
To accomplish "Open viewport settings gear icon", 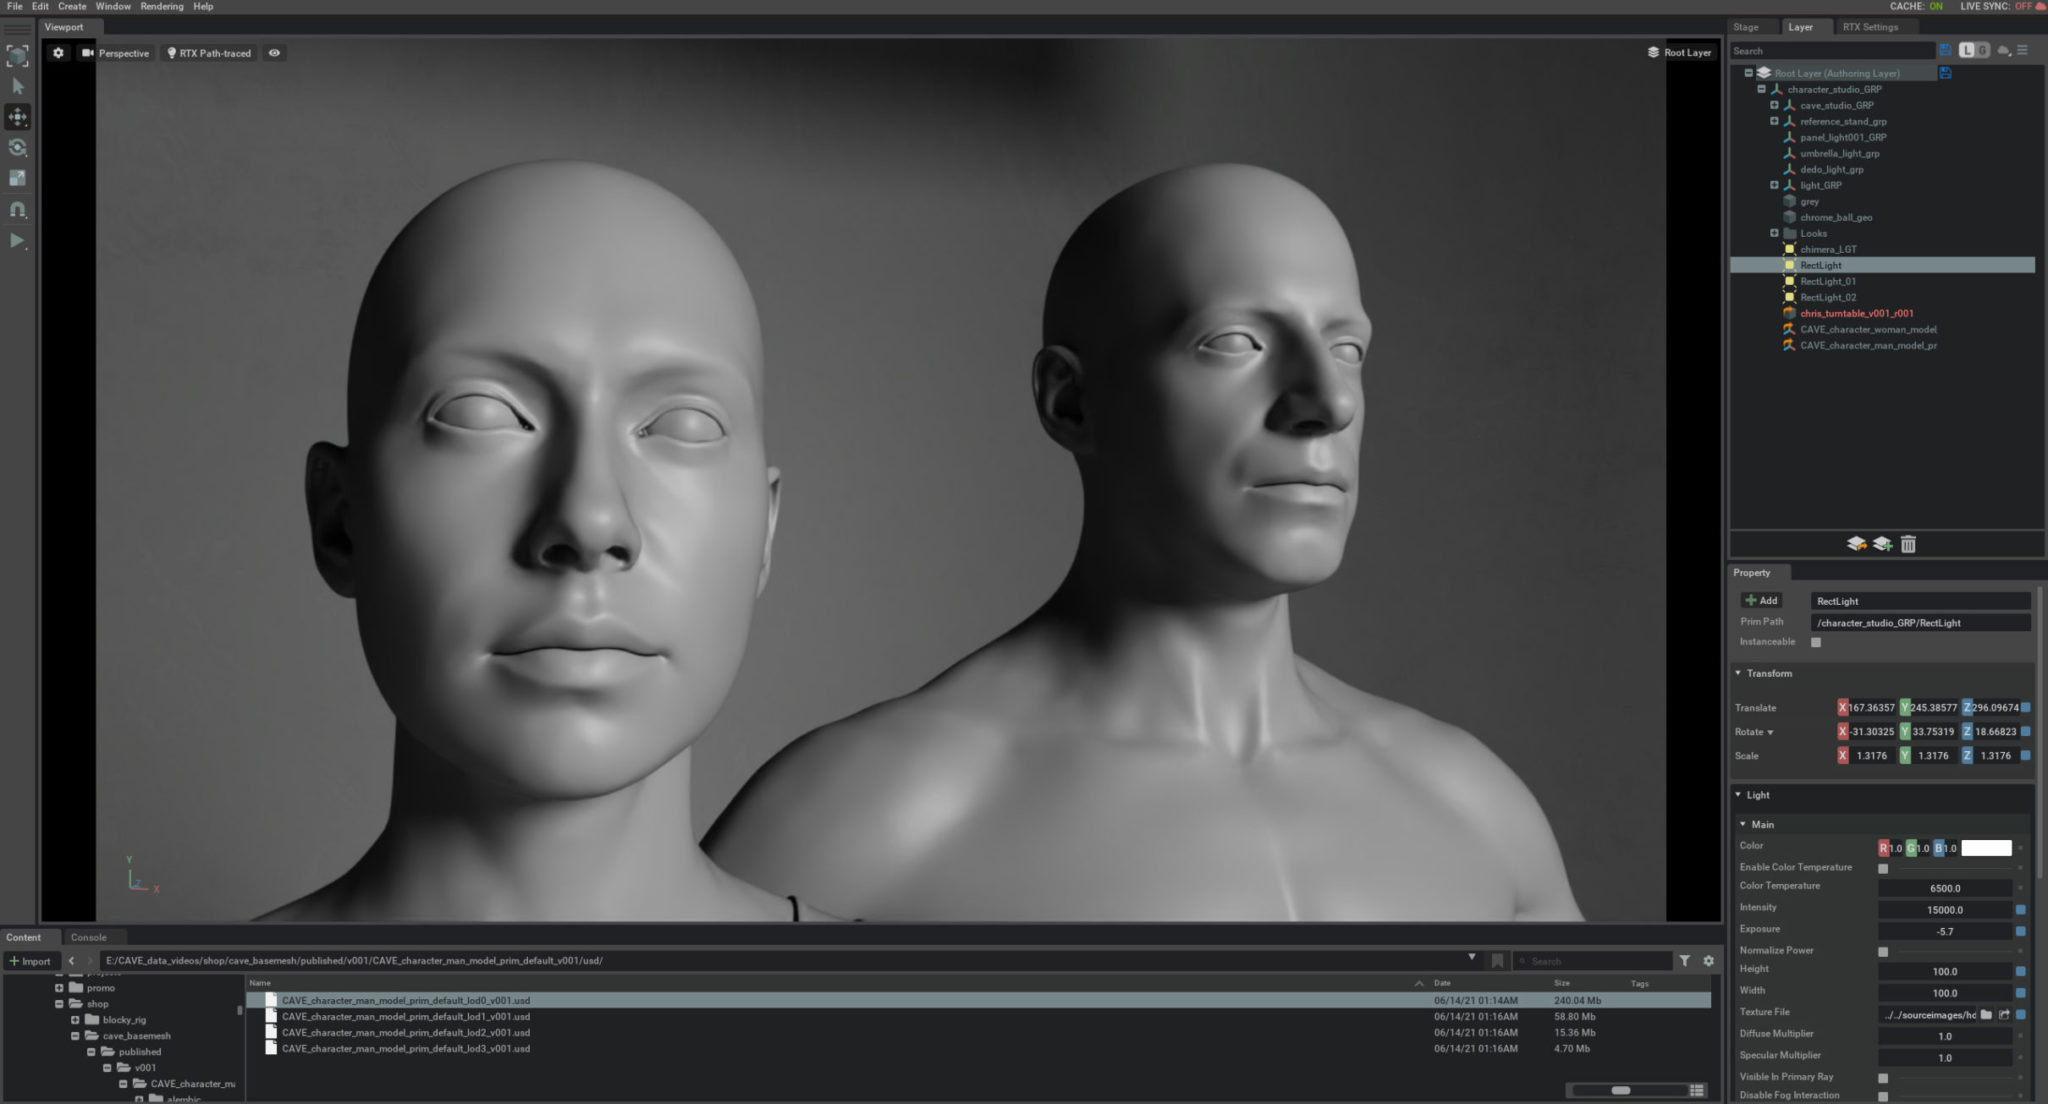I will 58,53.
